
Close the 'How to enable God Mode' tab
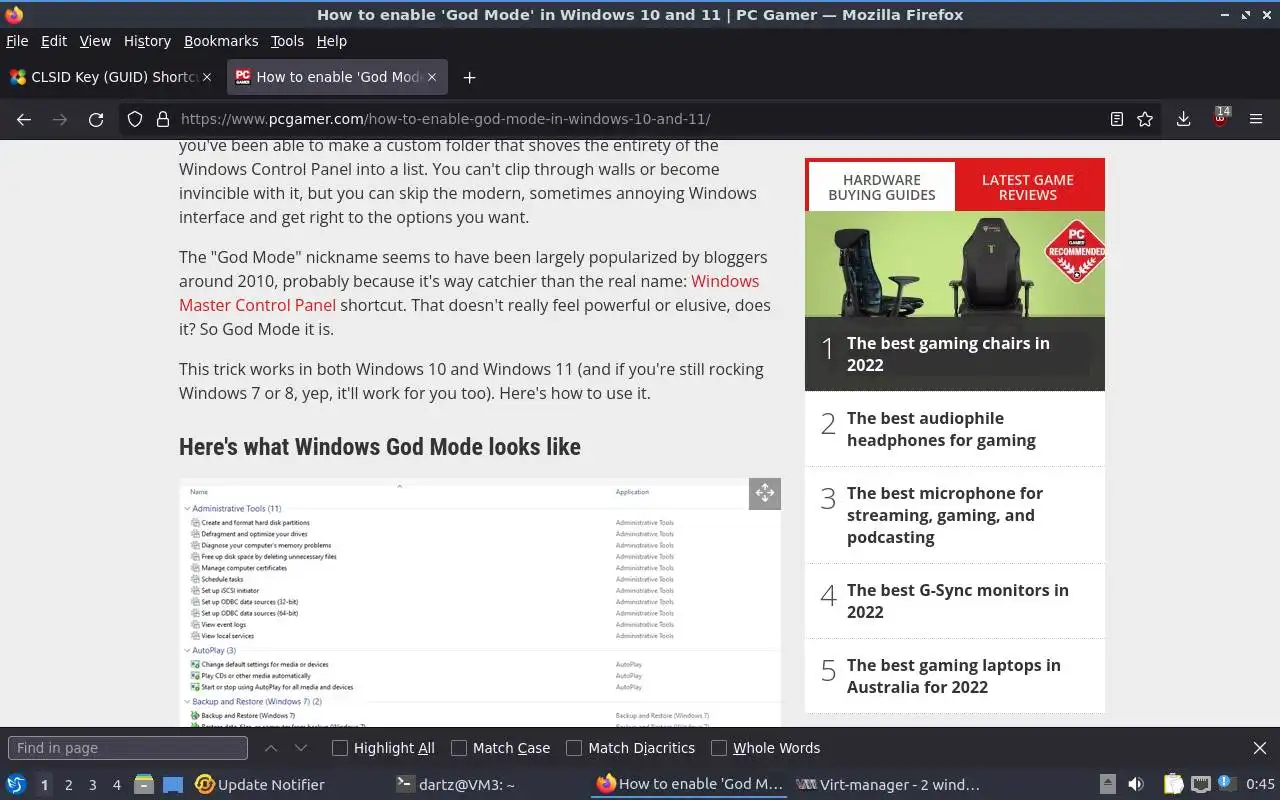click(432, 77)
